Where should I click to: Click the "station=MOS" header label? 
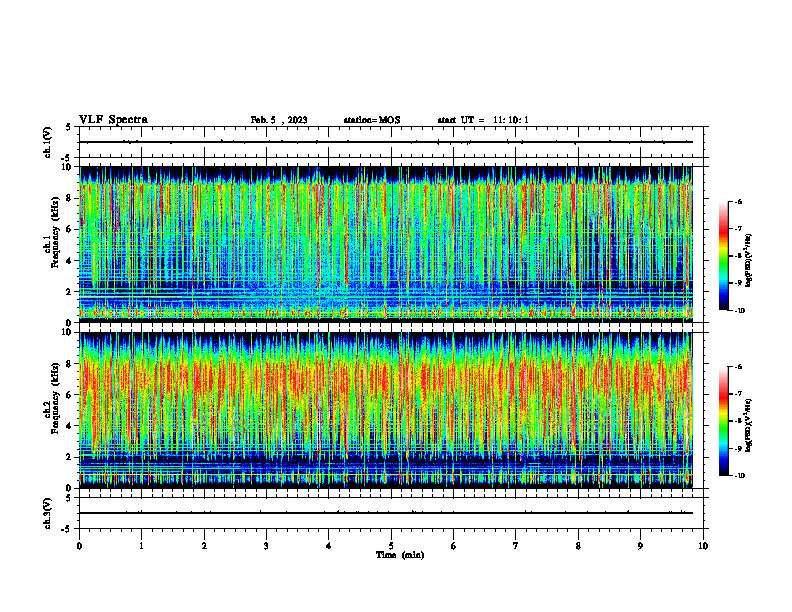pyautogui.click(x=372, y=120)
